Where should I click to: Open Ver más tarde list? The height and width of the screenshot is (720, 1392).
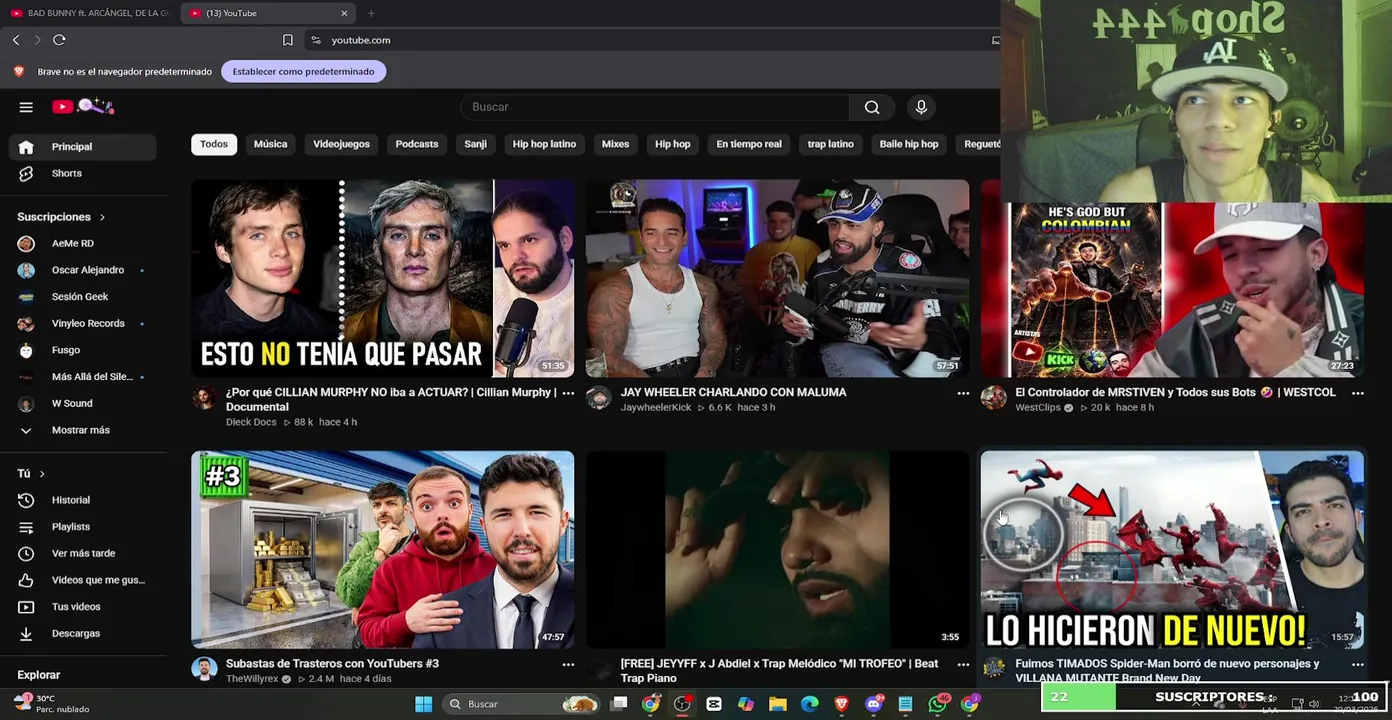click(x=83, y=553)
